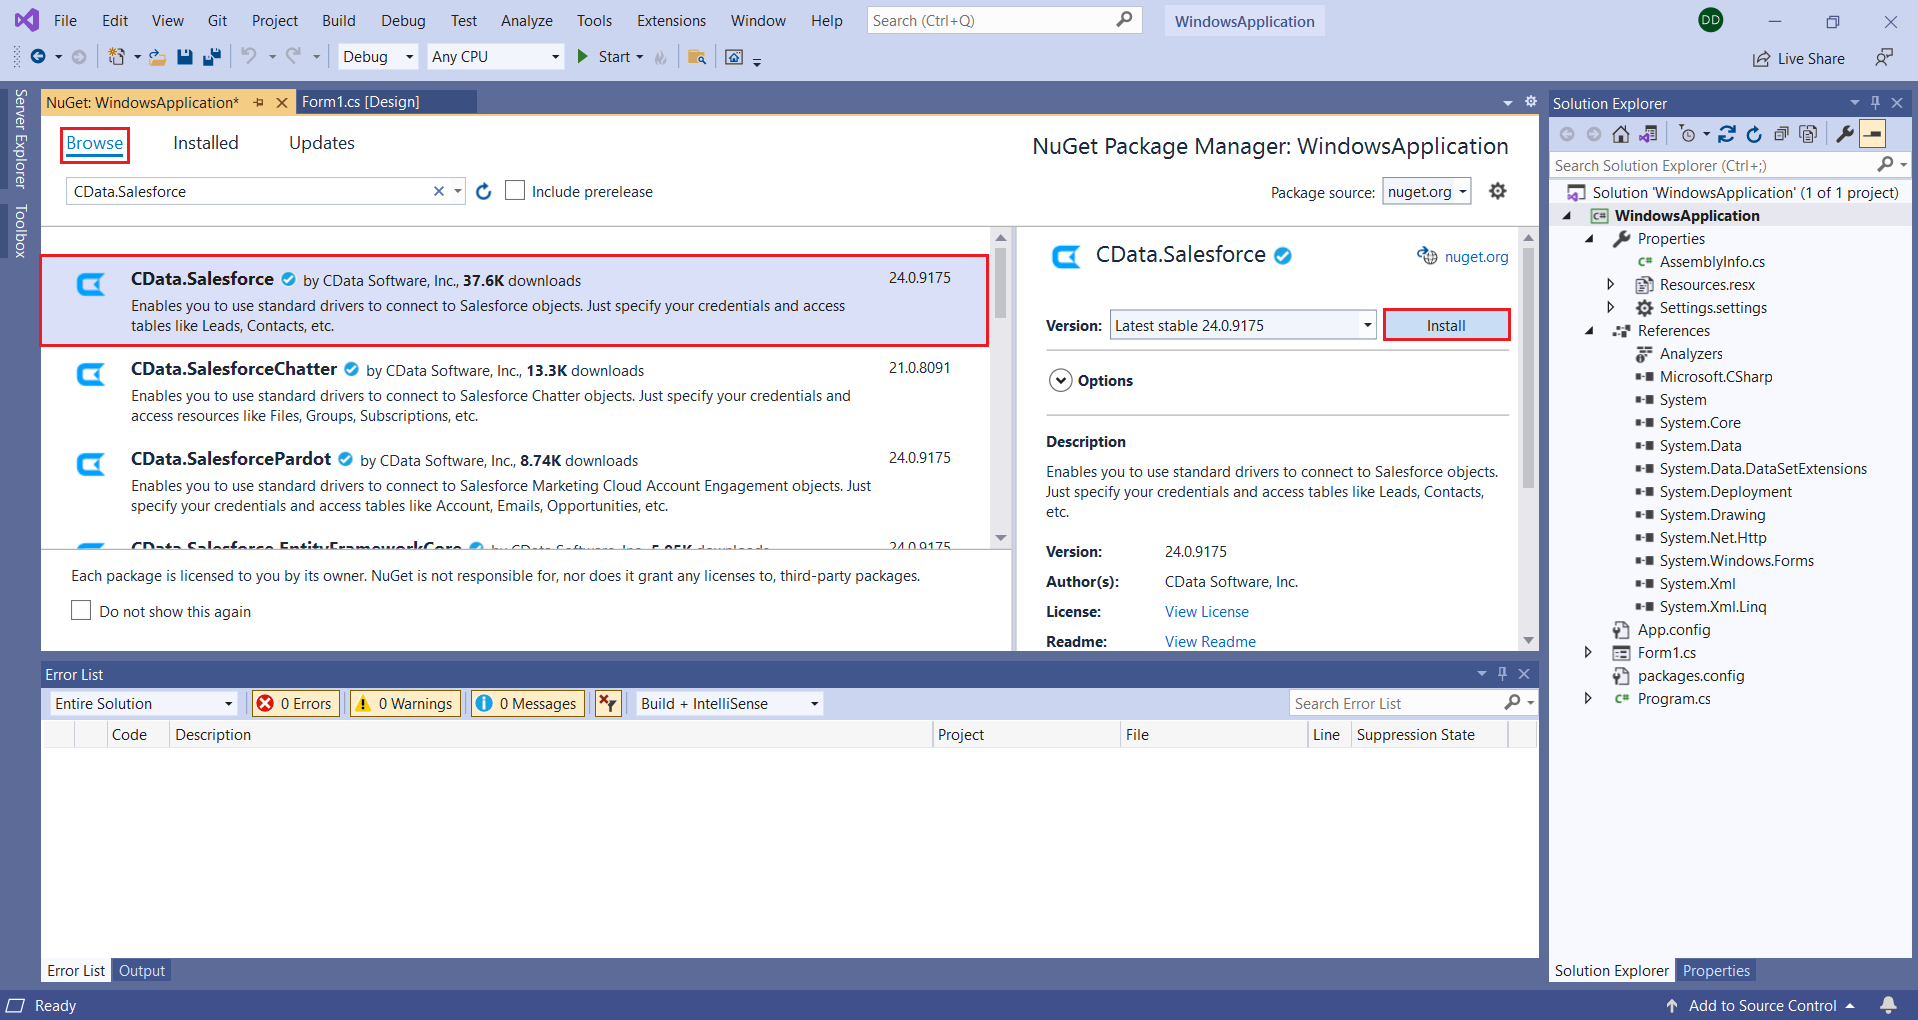Open NuGet package source settings gear
The width and height of the screenshot is (1918, 1020).
[1497, 191]
